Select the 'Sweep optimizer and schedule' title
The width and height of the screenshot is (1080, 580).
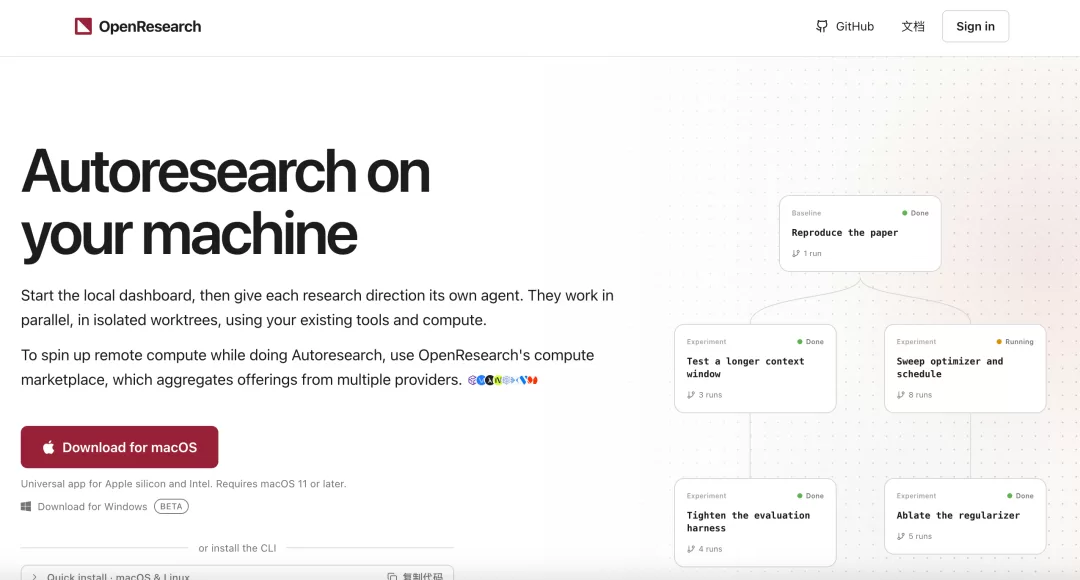tap(950, 367)
